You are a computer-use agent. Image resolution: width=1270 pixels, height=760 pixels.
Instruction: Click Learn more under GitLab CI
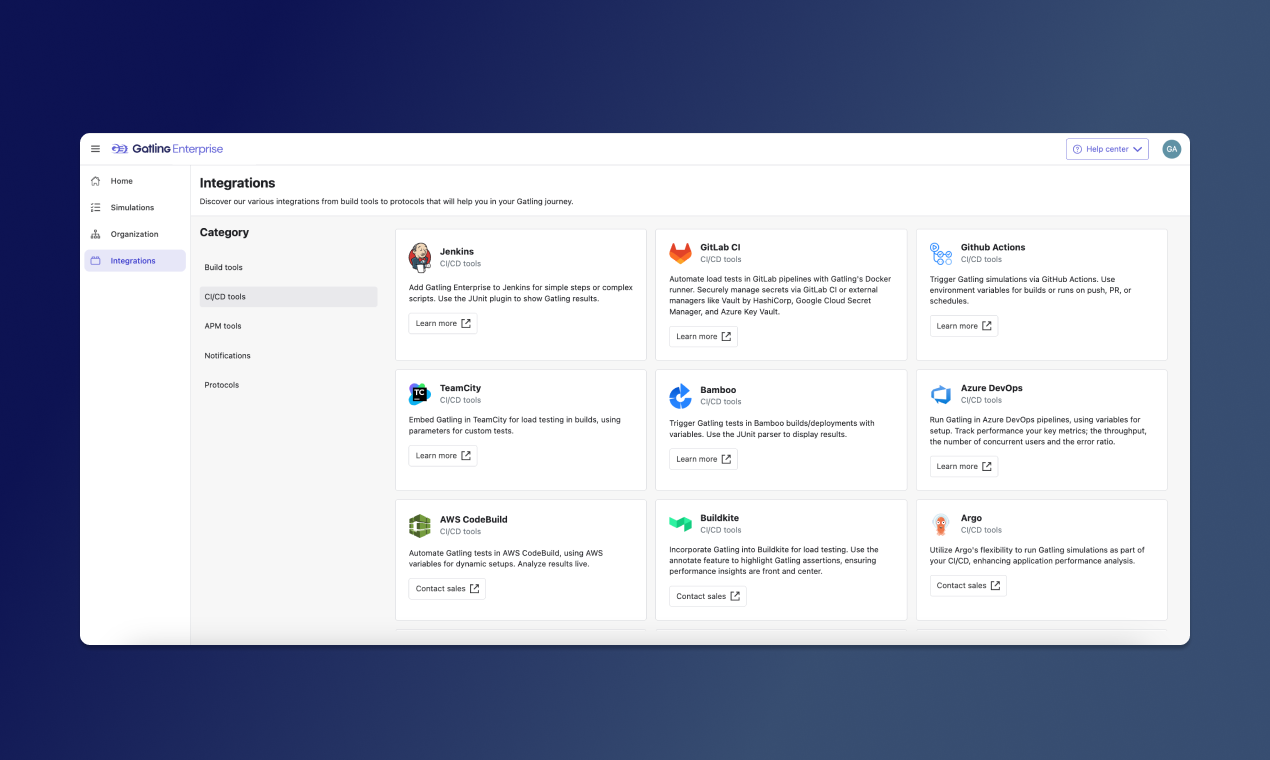[703, 336]
